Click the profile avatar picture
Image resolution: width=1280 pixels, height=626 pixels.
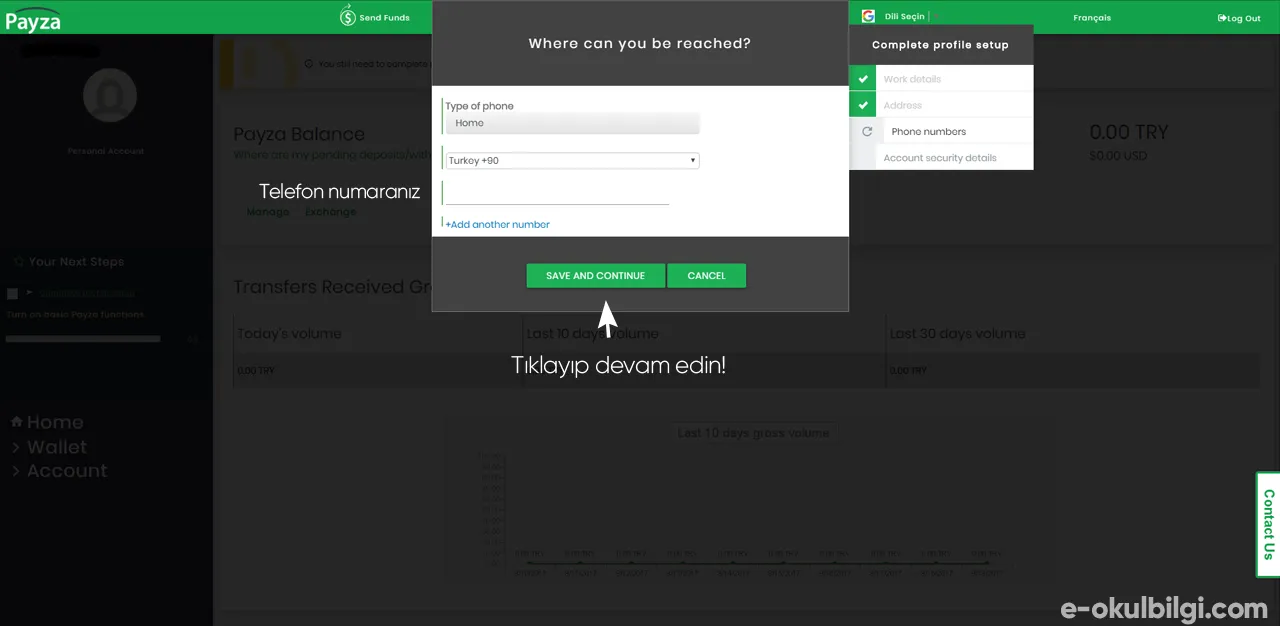[x=110, y=95]
